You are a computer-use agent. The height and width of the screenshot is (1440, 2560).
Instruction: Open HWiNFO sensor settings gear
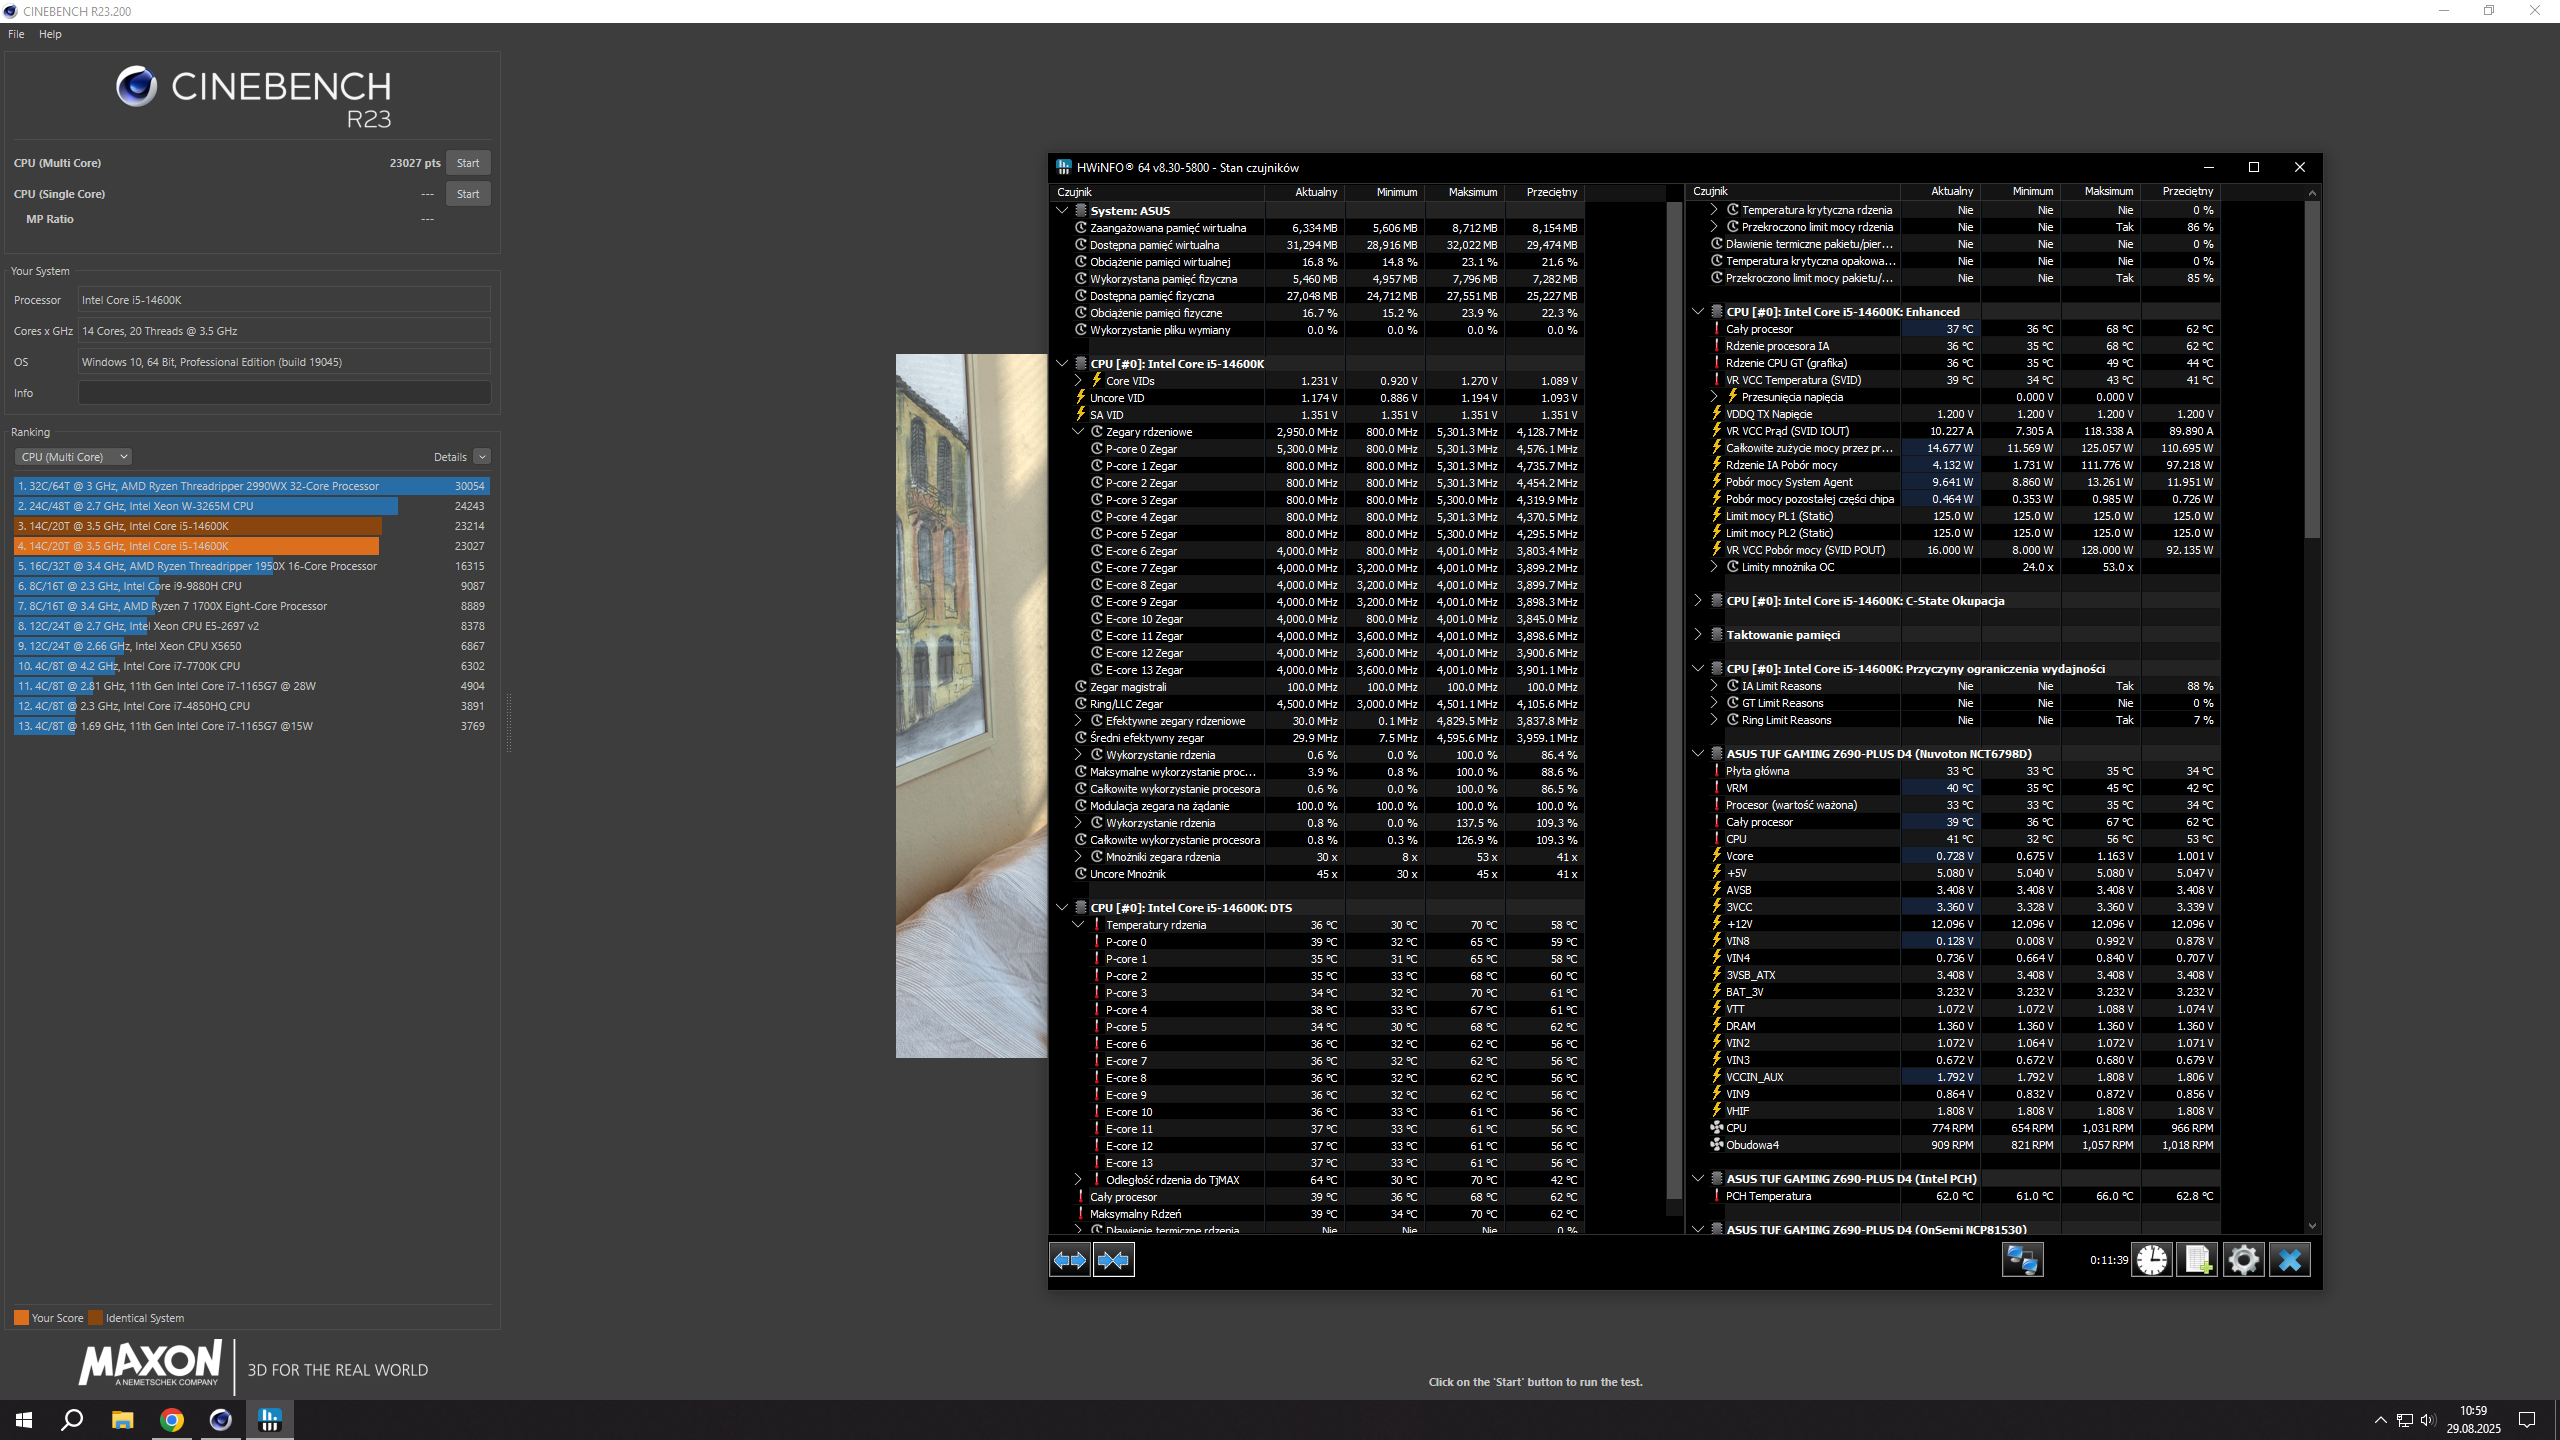click(x=2243, y=1260)
